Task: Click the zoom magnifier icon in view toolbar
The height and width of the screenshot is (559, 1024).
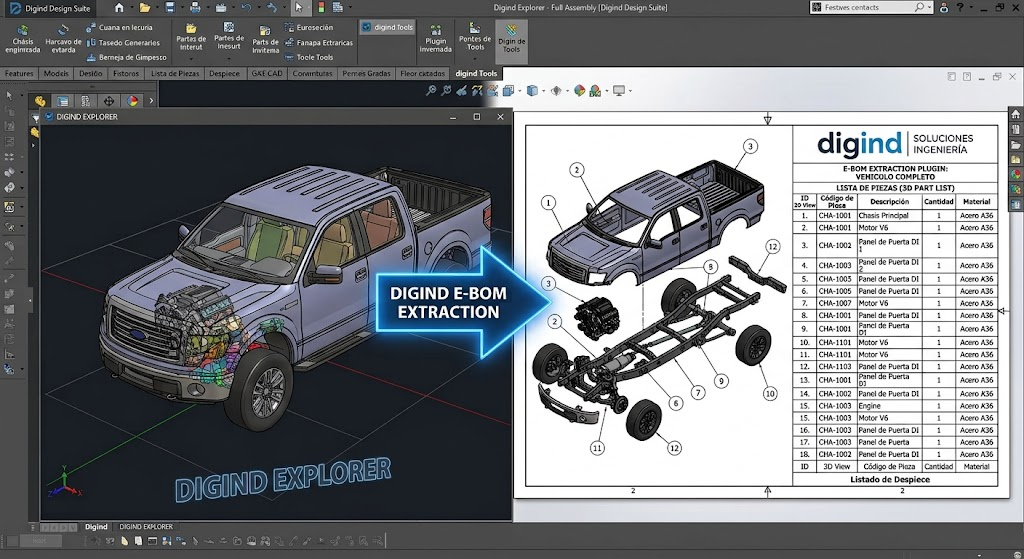Action: pos(431,91)
